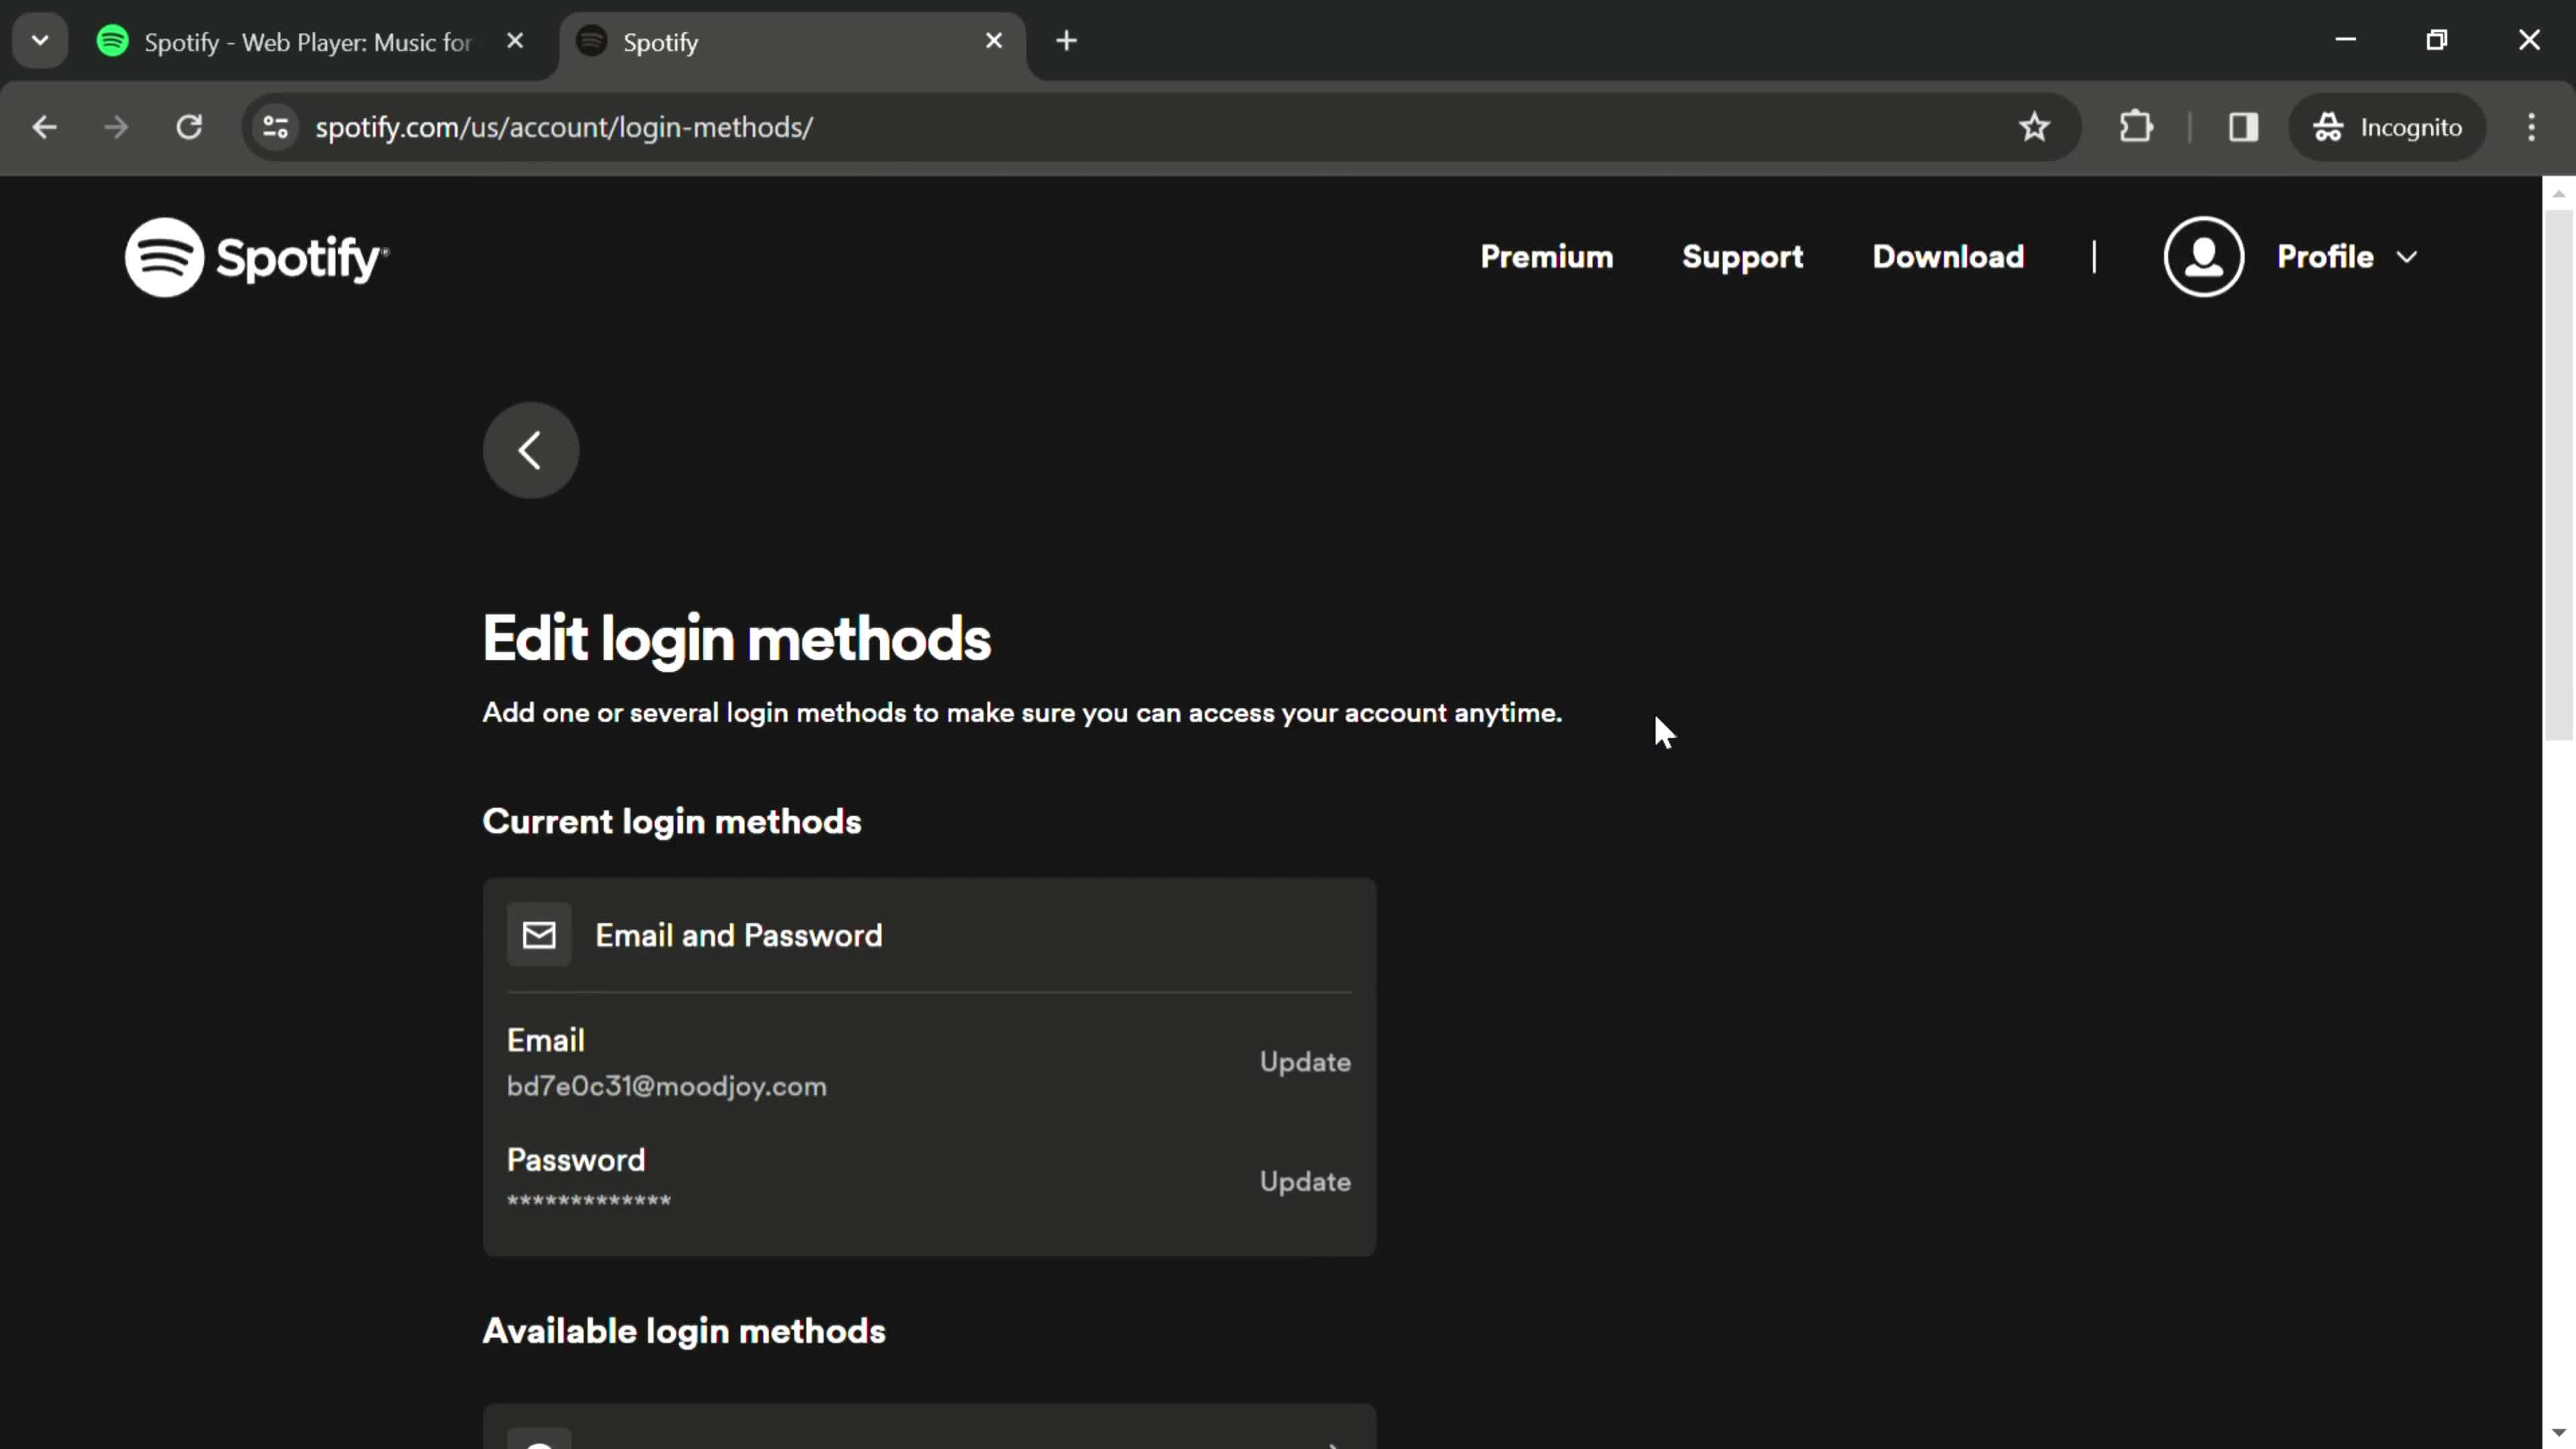2576x1449 pixels.
Task: Click scrollbar down arrow
Action: pyautogui.click(x=2559, y=1434)
